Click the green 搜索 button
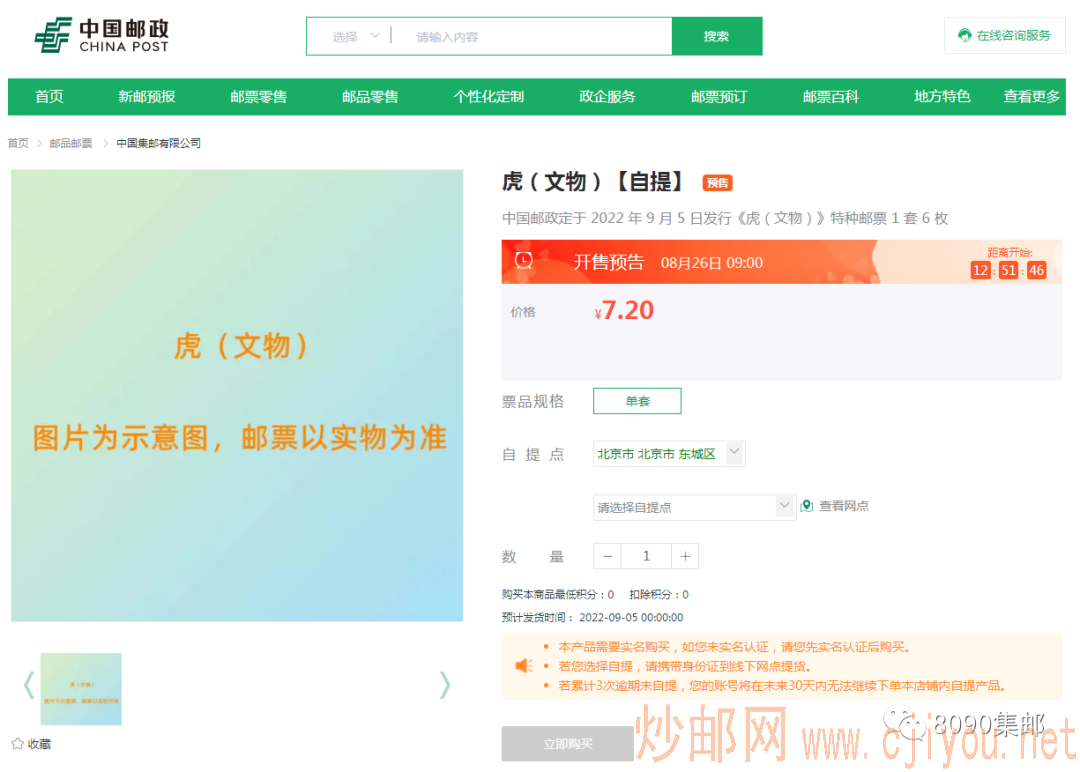Viewport: 1080px width, 772px height. click(x=716, y=36)
